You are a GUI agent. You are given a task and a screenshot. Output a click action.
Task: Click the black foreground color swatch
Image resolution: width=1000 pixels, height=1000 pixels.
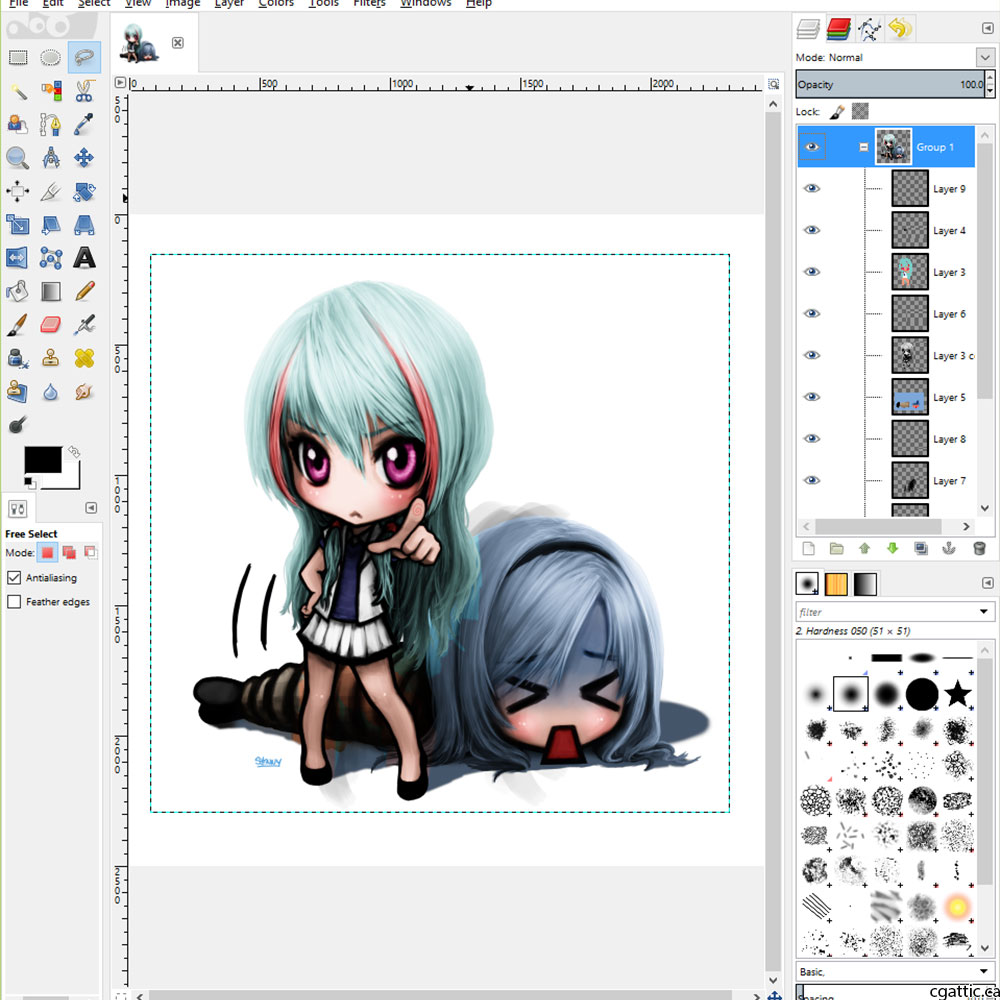(x=41, y=460)
